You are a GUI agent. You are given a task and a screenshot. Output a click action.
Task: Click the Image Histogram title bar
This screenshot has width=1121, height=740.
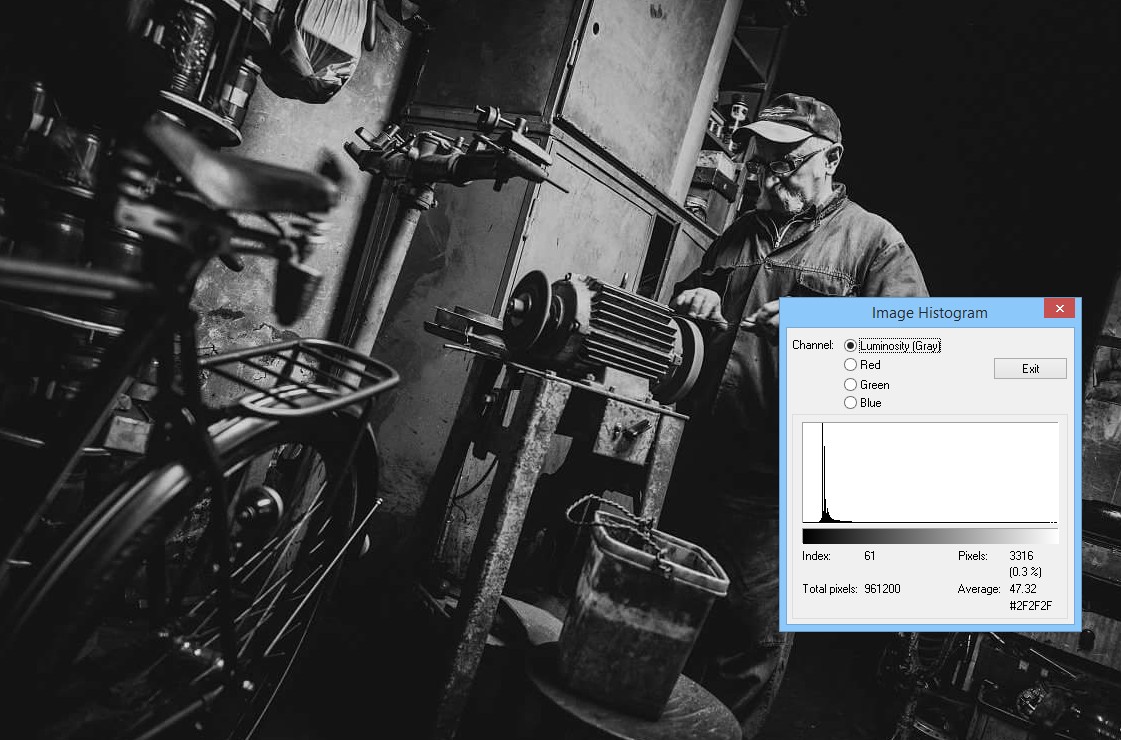tap(928, 313)
